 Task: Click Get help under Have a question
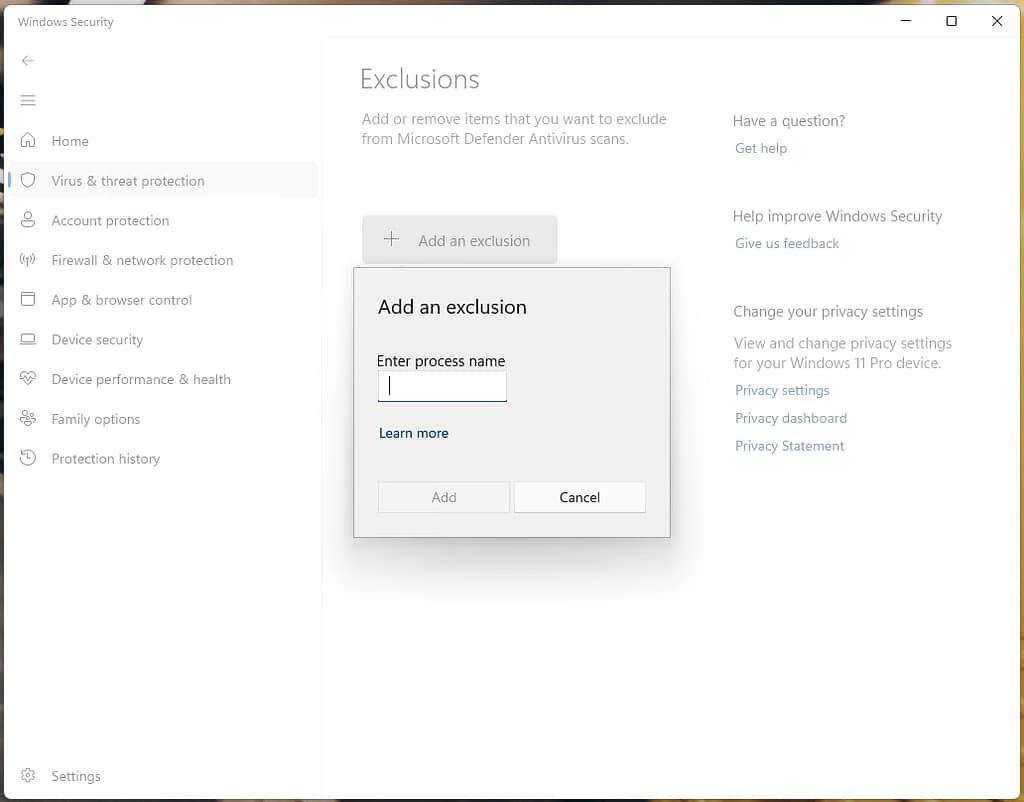tap(761, 148)
